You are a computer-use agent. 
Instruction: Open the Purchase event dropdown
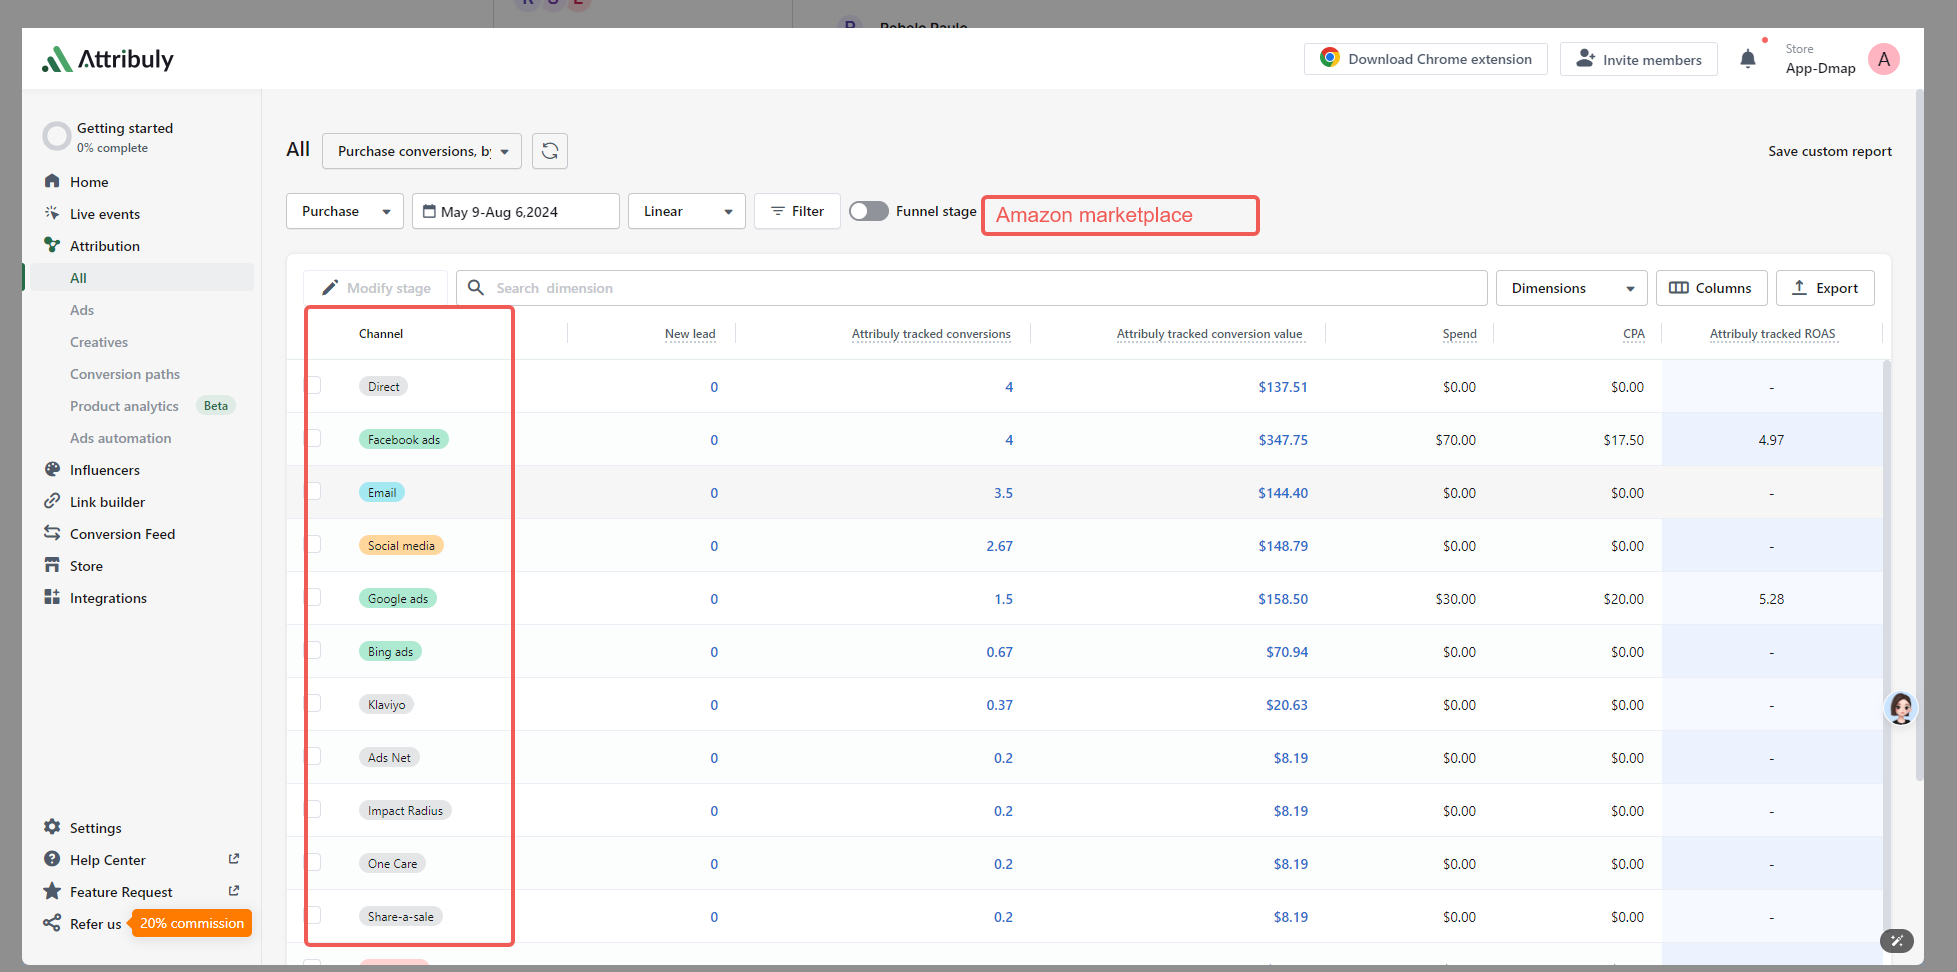[x=345, y=211]
